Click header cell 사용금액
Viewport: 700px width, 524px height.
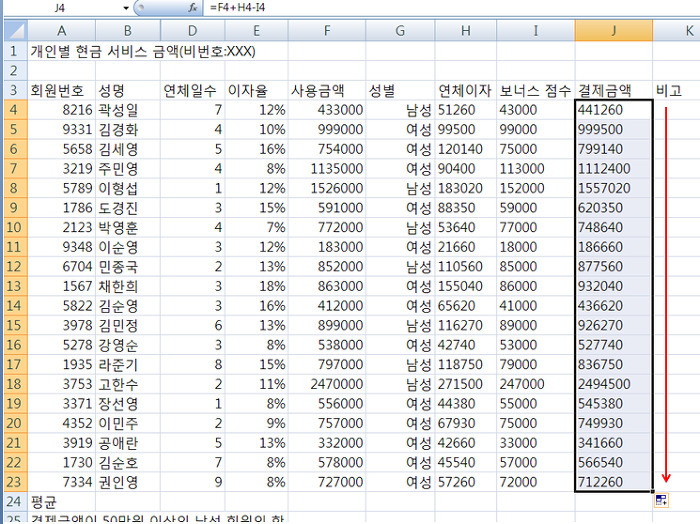point(327,91)
